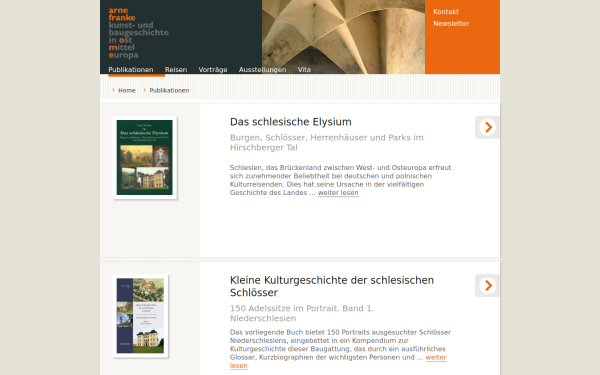Click subtitle 150 Adelssitze im Portrait
Viewport: 600px width, 375px height.
[302, 313]
